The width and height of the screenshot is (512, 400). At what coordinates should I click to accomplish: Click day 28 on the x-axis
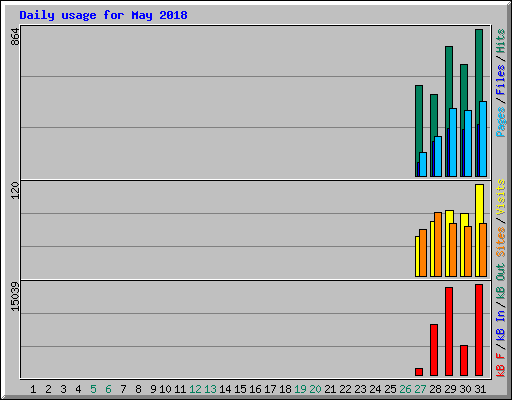click(x=435, y=389)
